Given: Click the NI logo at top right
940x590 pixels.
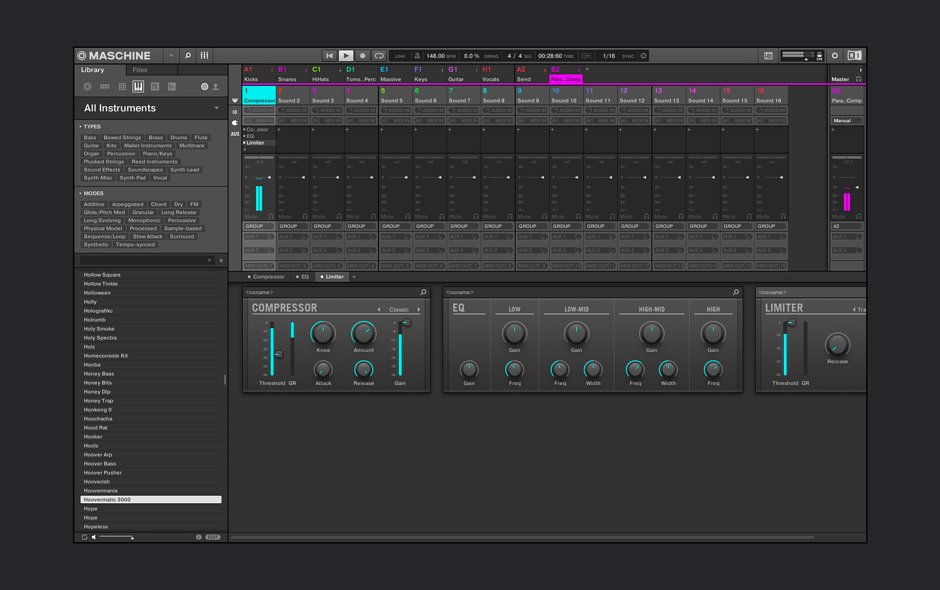Looking at the screenshot, I should coord(854,56).
